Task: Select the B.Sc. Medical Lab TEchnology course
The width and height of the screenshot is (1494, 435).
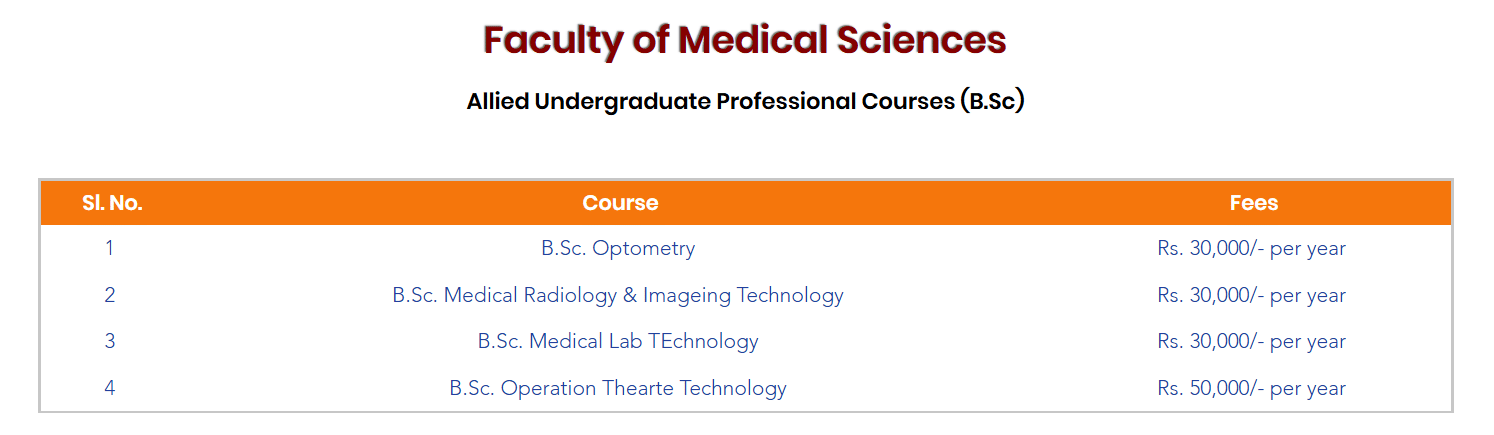Action: coord(618,341)
